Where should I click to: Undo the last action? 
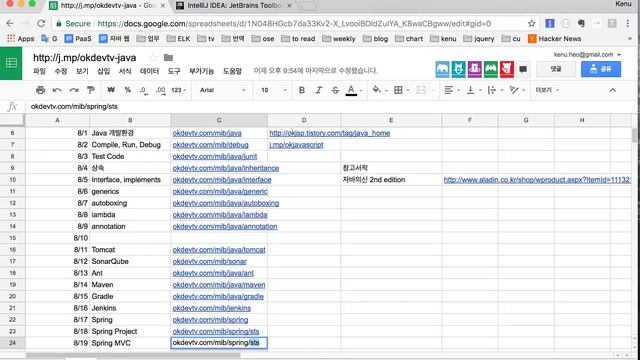[57, 90]
